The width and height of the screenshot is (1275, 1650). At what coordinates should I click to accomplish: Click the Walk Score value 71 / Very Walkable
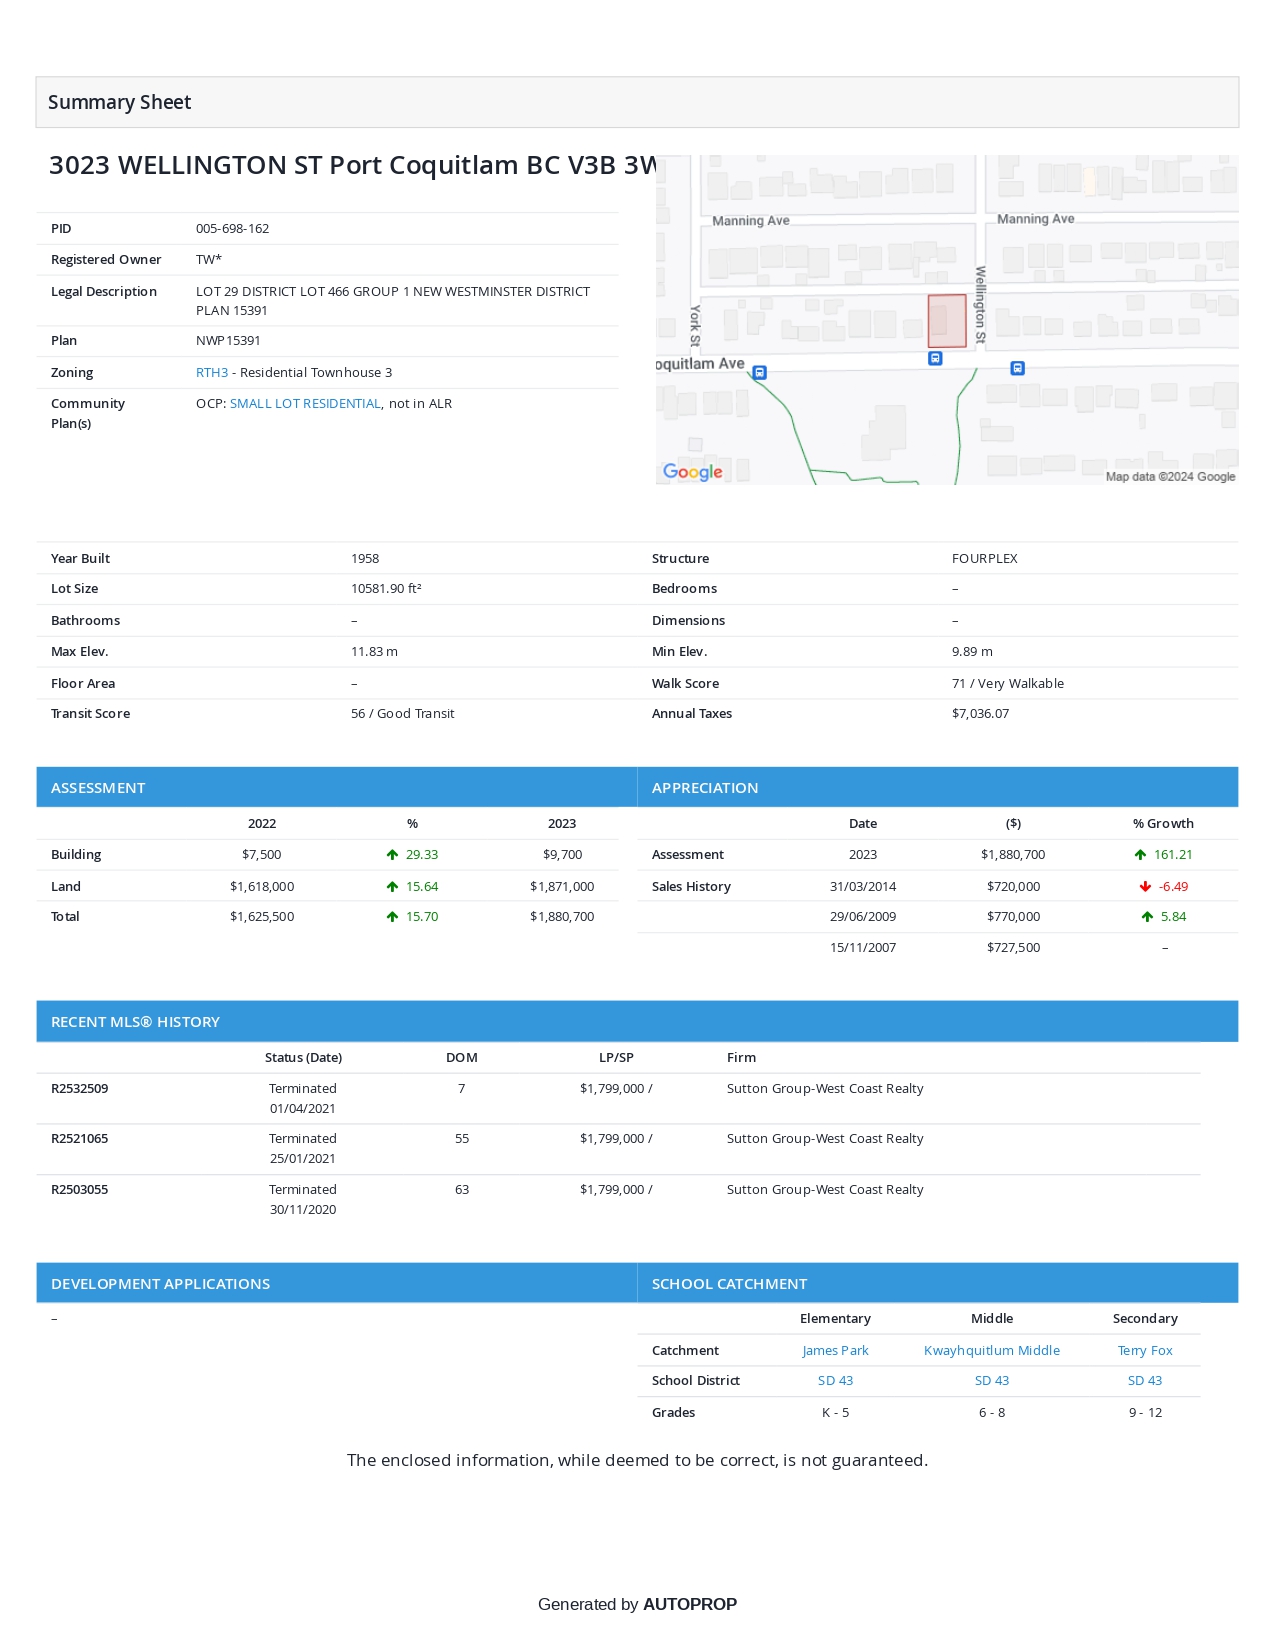coord(1008,684)
